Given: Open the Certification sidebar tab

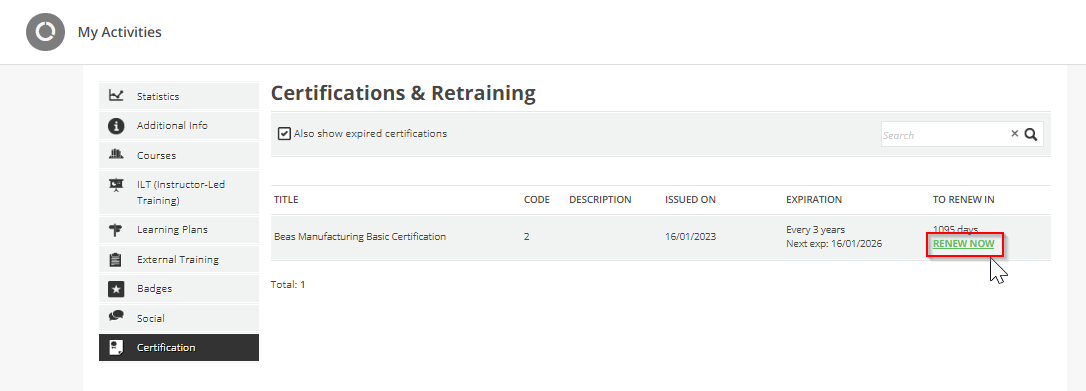Looking at the screenshot, I should 179,347.
